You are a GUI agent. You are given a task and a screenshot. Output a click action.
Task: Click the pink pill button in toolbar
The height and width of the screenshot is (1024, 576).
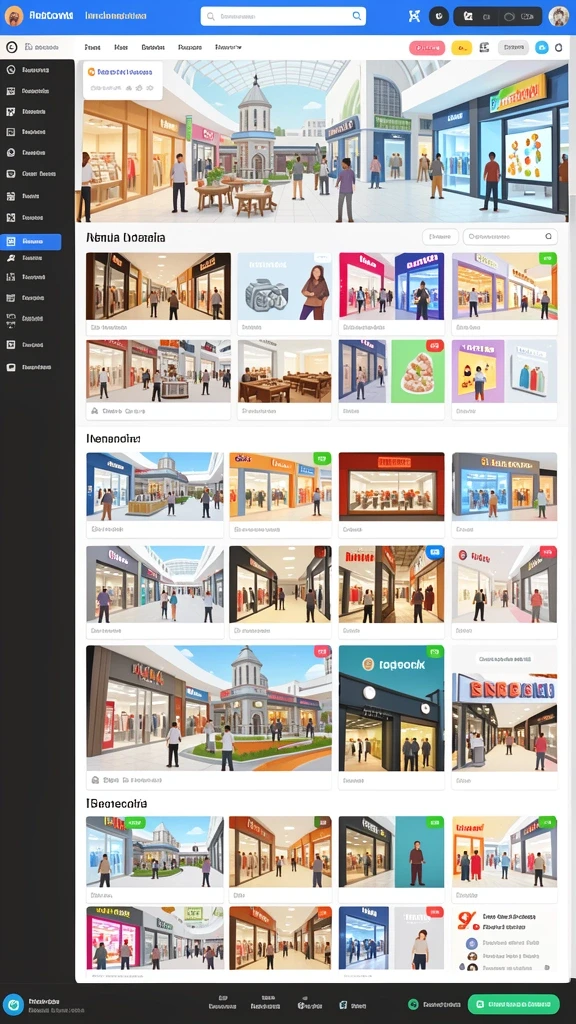427,48
